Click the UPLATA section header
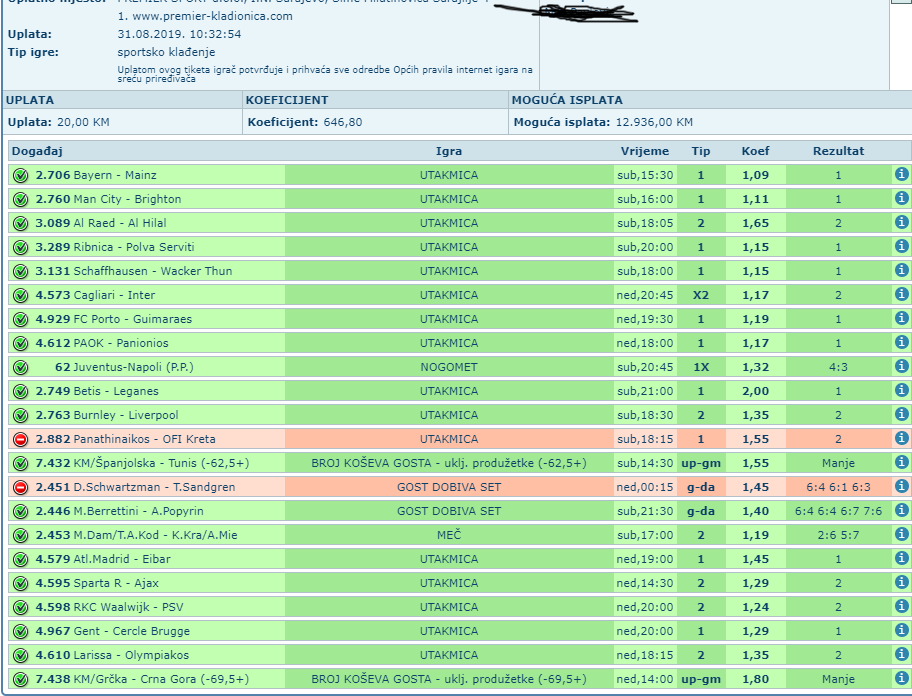The height and width of the screenshot is (696, 912). [x=30, y=100]
